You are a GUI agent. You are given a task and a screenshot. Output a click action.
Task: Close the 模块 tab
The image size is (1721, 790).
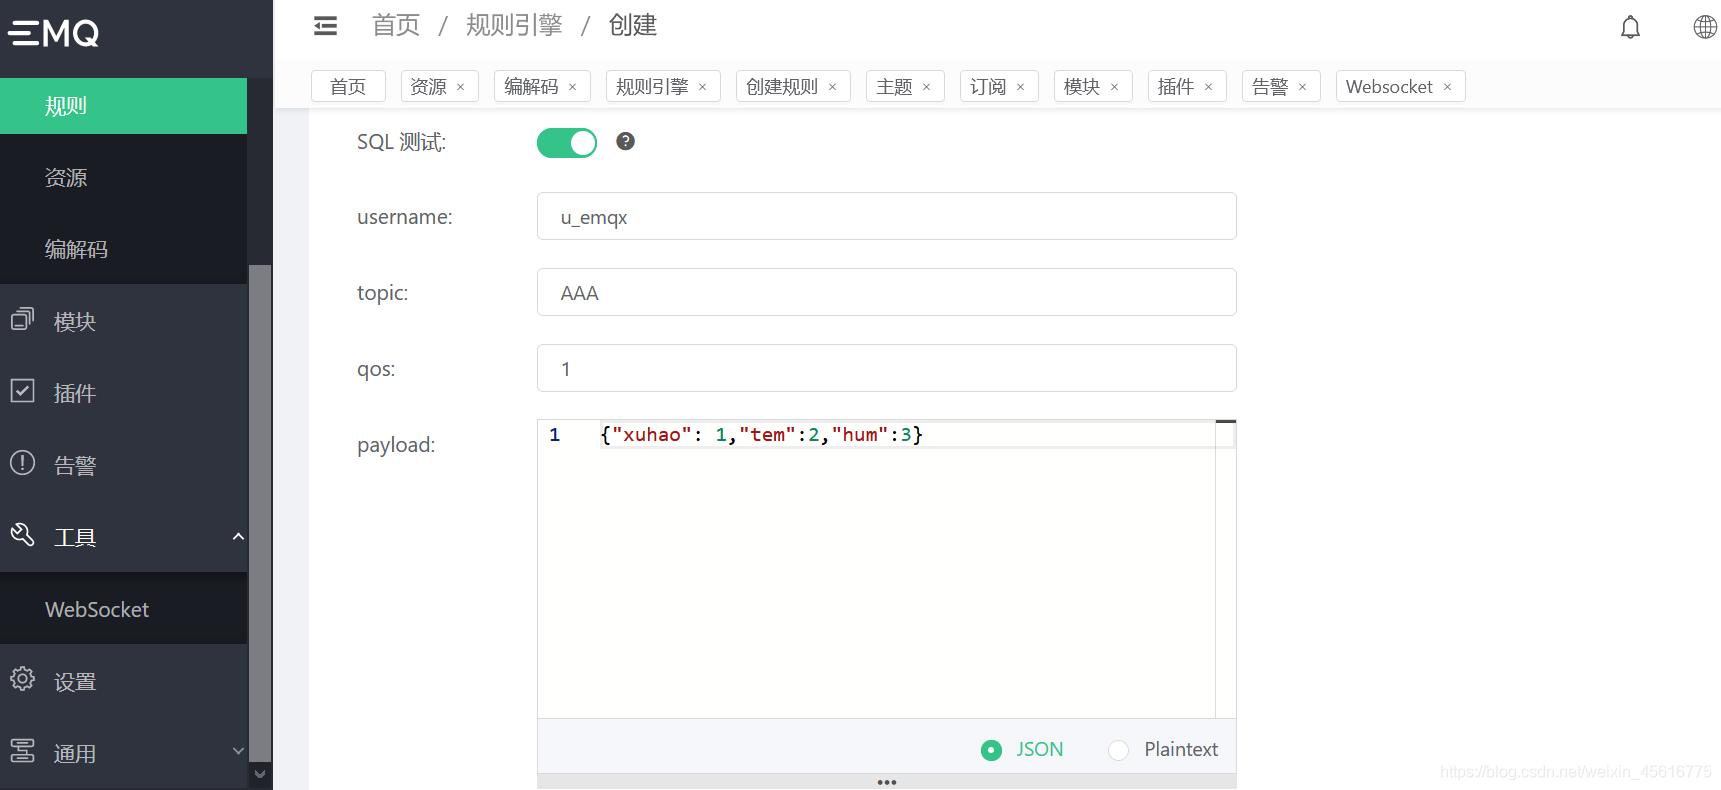click(x=1115, y=87)
